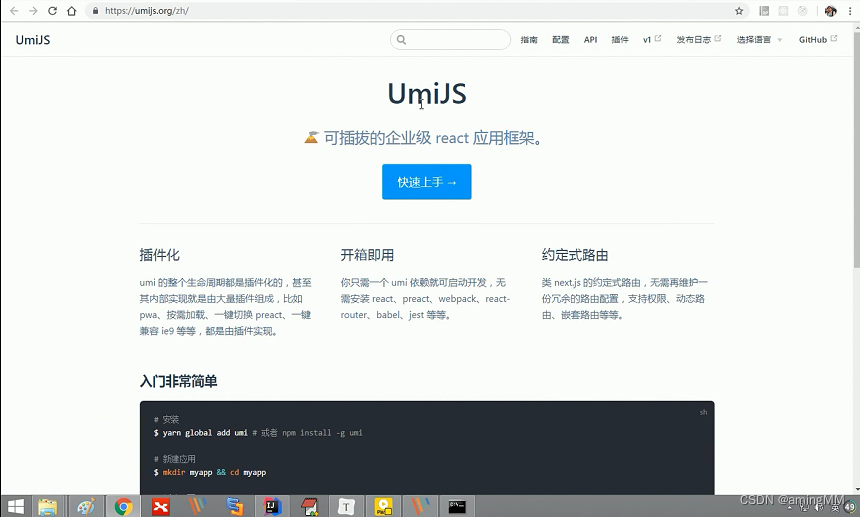The height and width of the screenshot is (517, 860).
Task: Open 配置 in the top navigation
Action: coord(561,39)
